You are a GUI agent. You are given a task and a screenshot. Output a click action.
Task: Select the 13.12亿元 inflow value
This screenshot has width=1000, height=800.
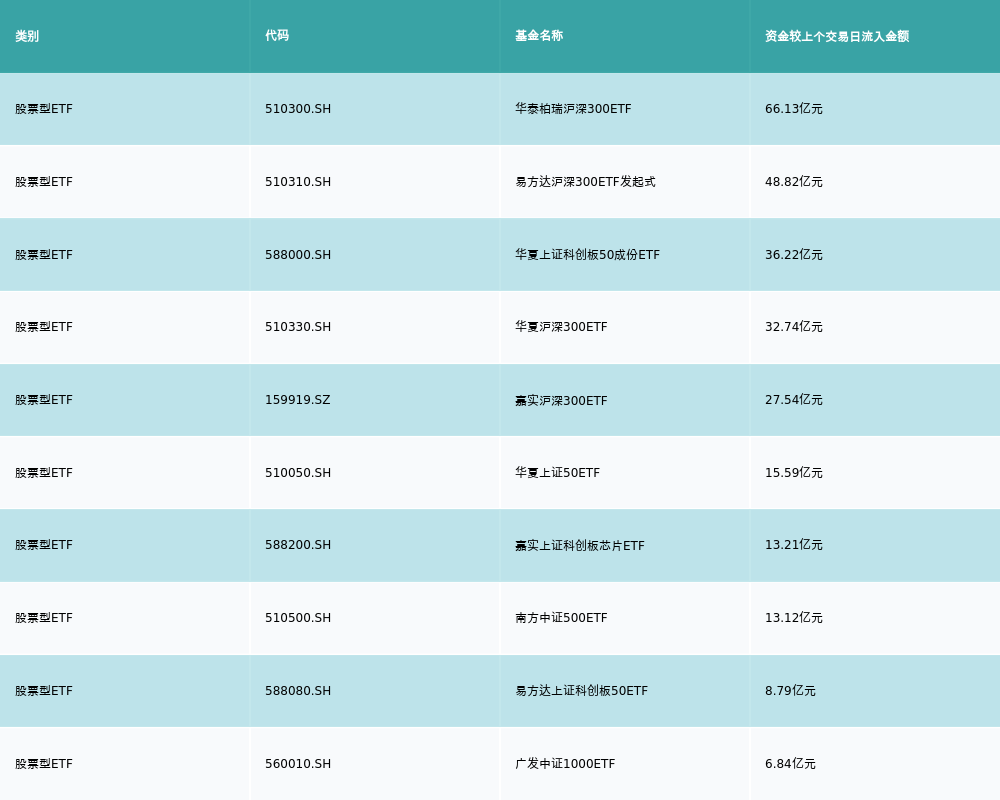pyautogui.click(x=794, y=618)
